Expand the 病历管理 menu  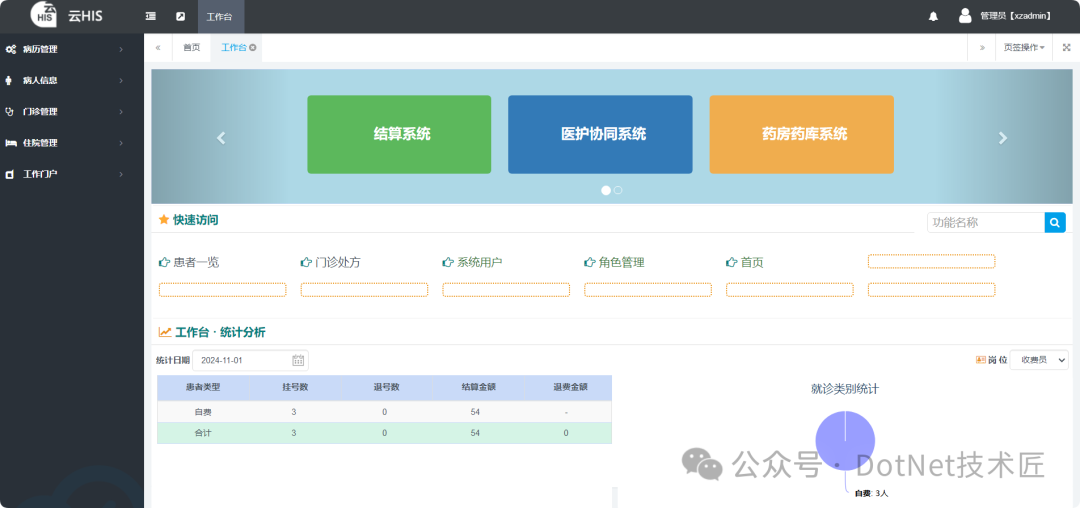point(72,50)
